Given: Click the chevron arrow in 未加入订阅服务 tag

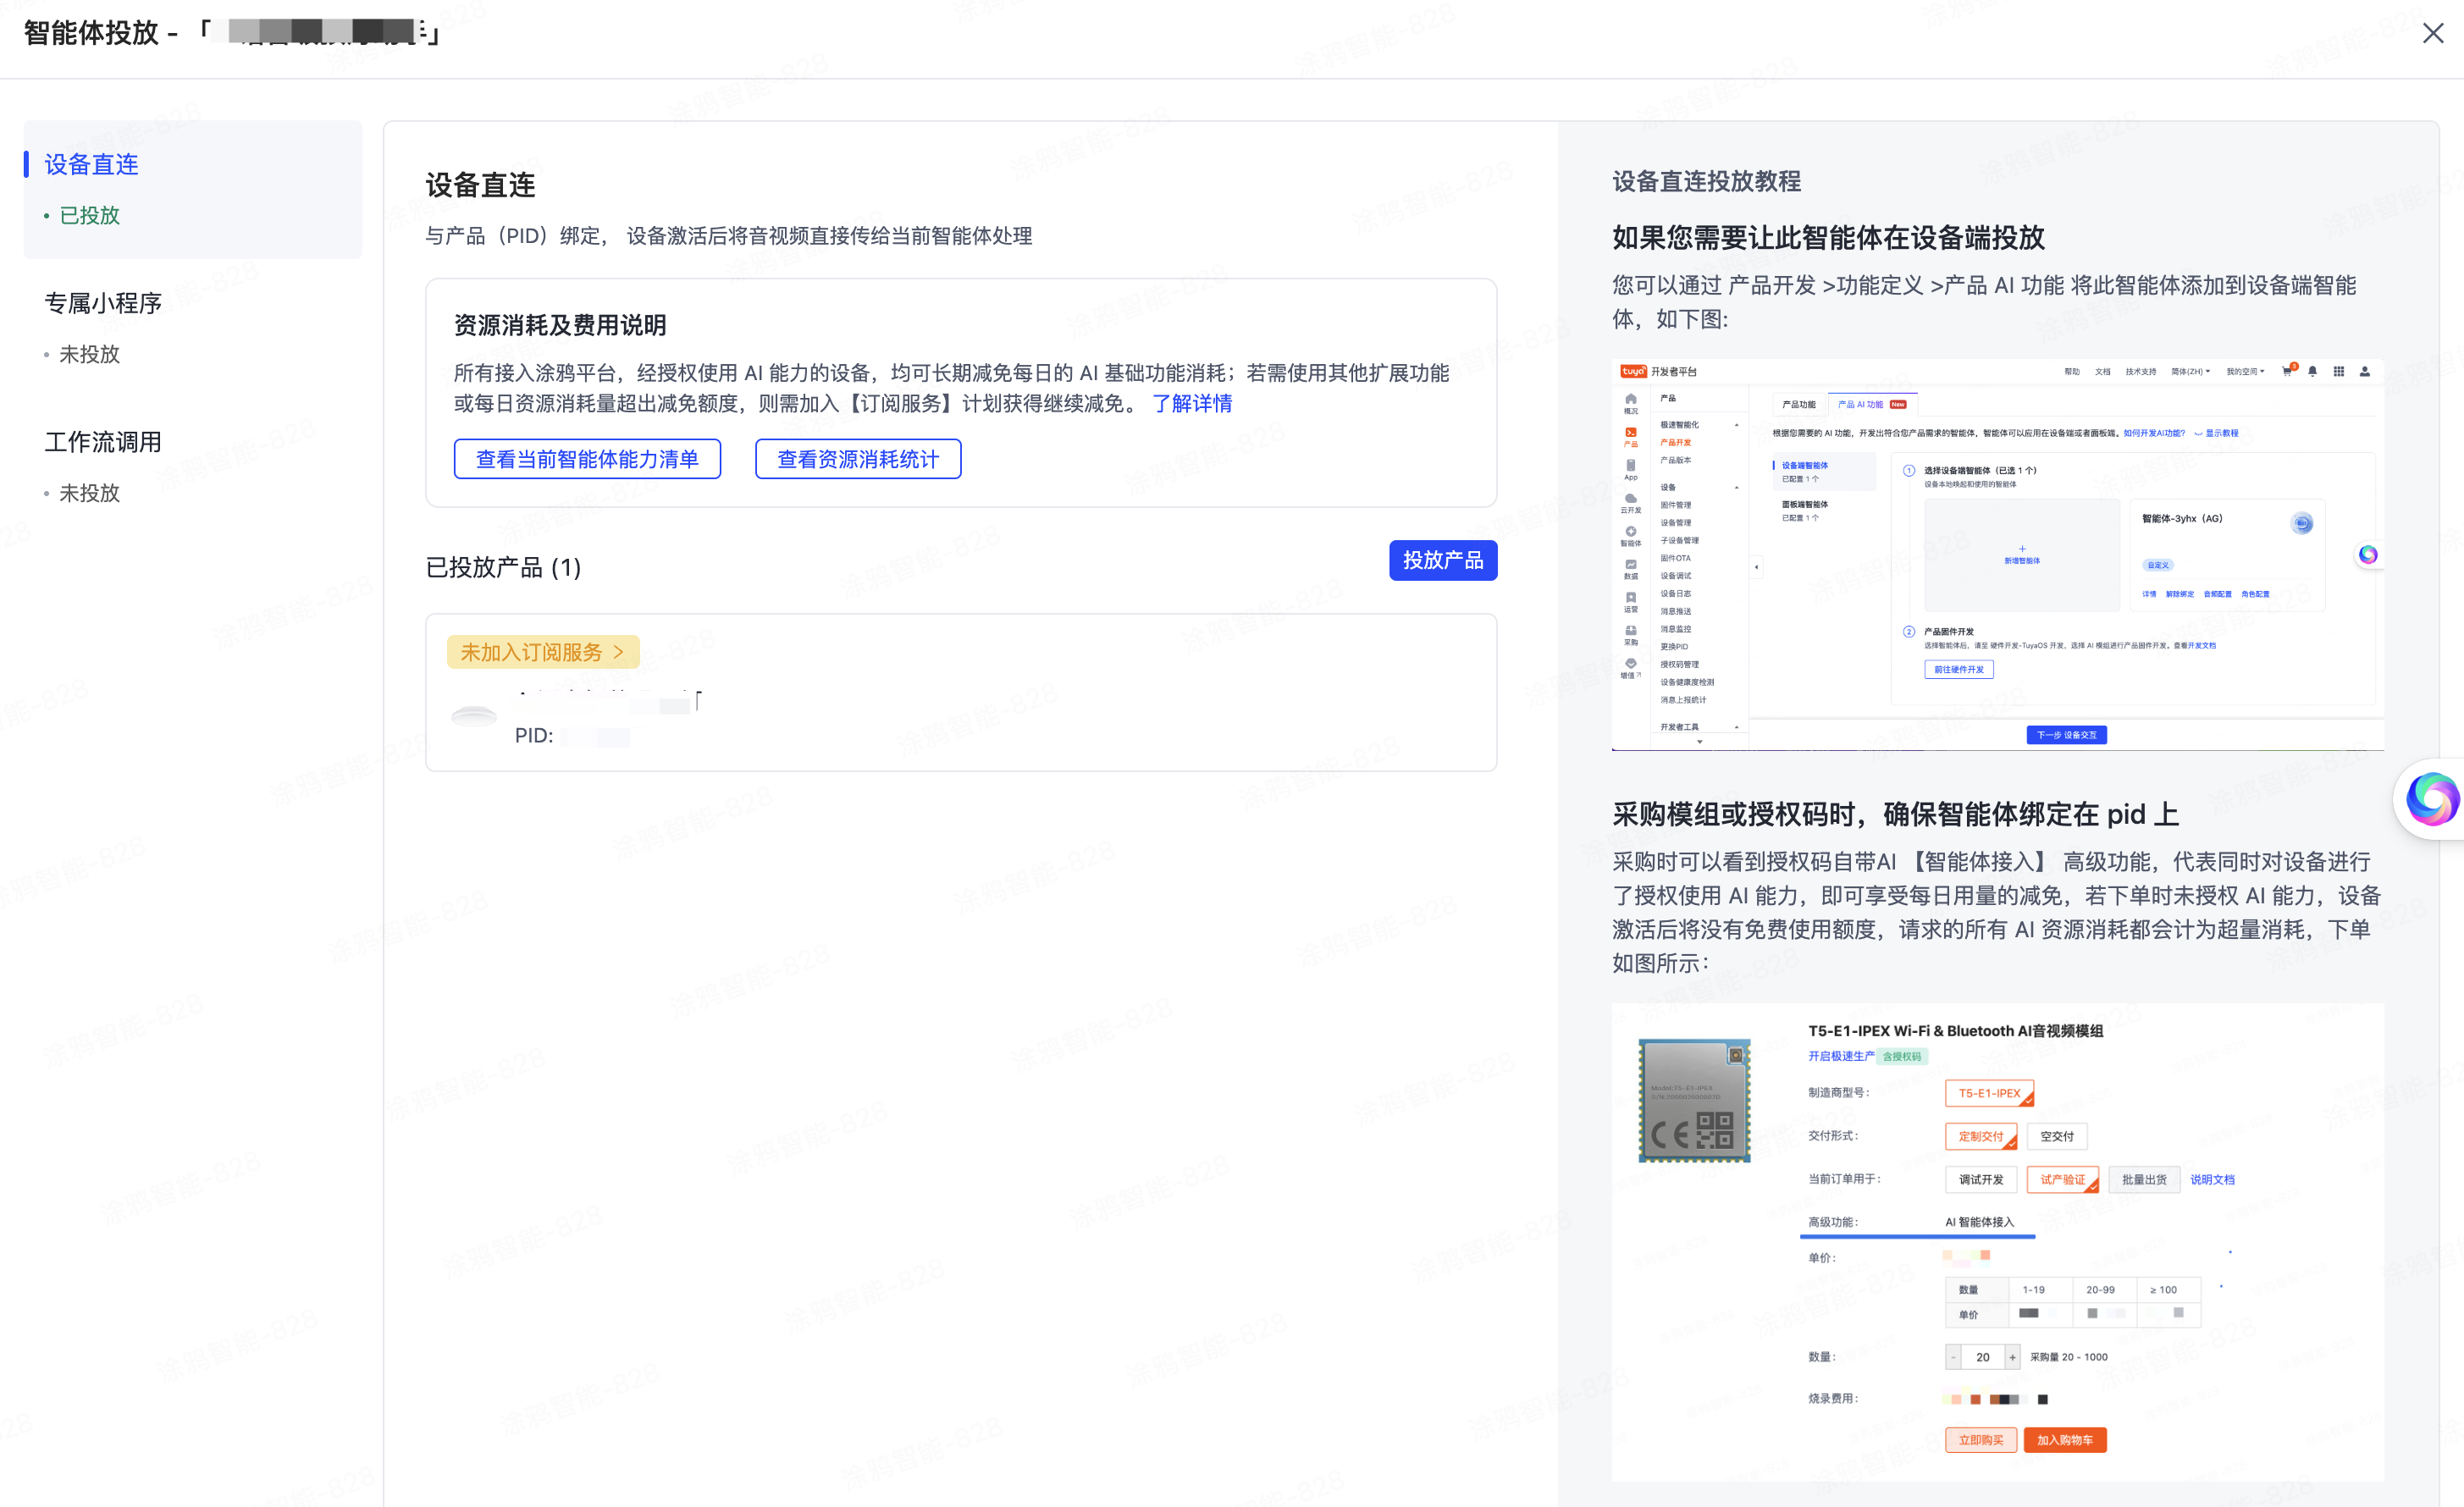Looking at the screenshot, I should point(618,652).
